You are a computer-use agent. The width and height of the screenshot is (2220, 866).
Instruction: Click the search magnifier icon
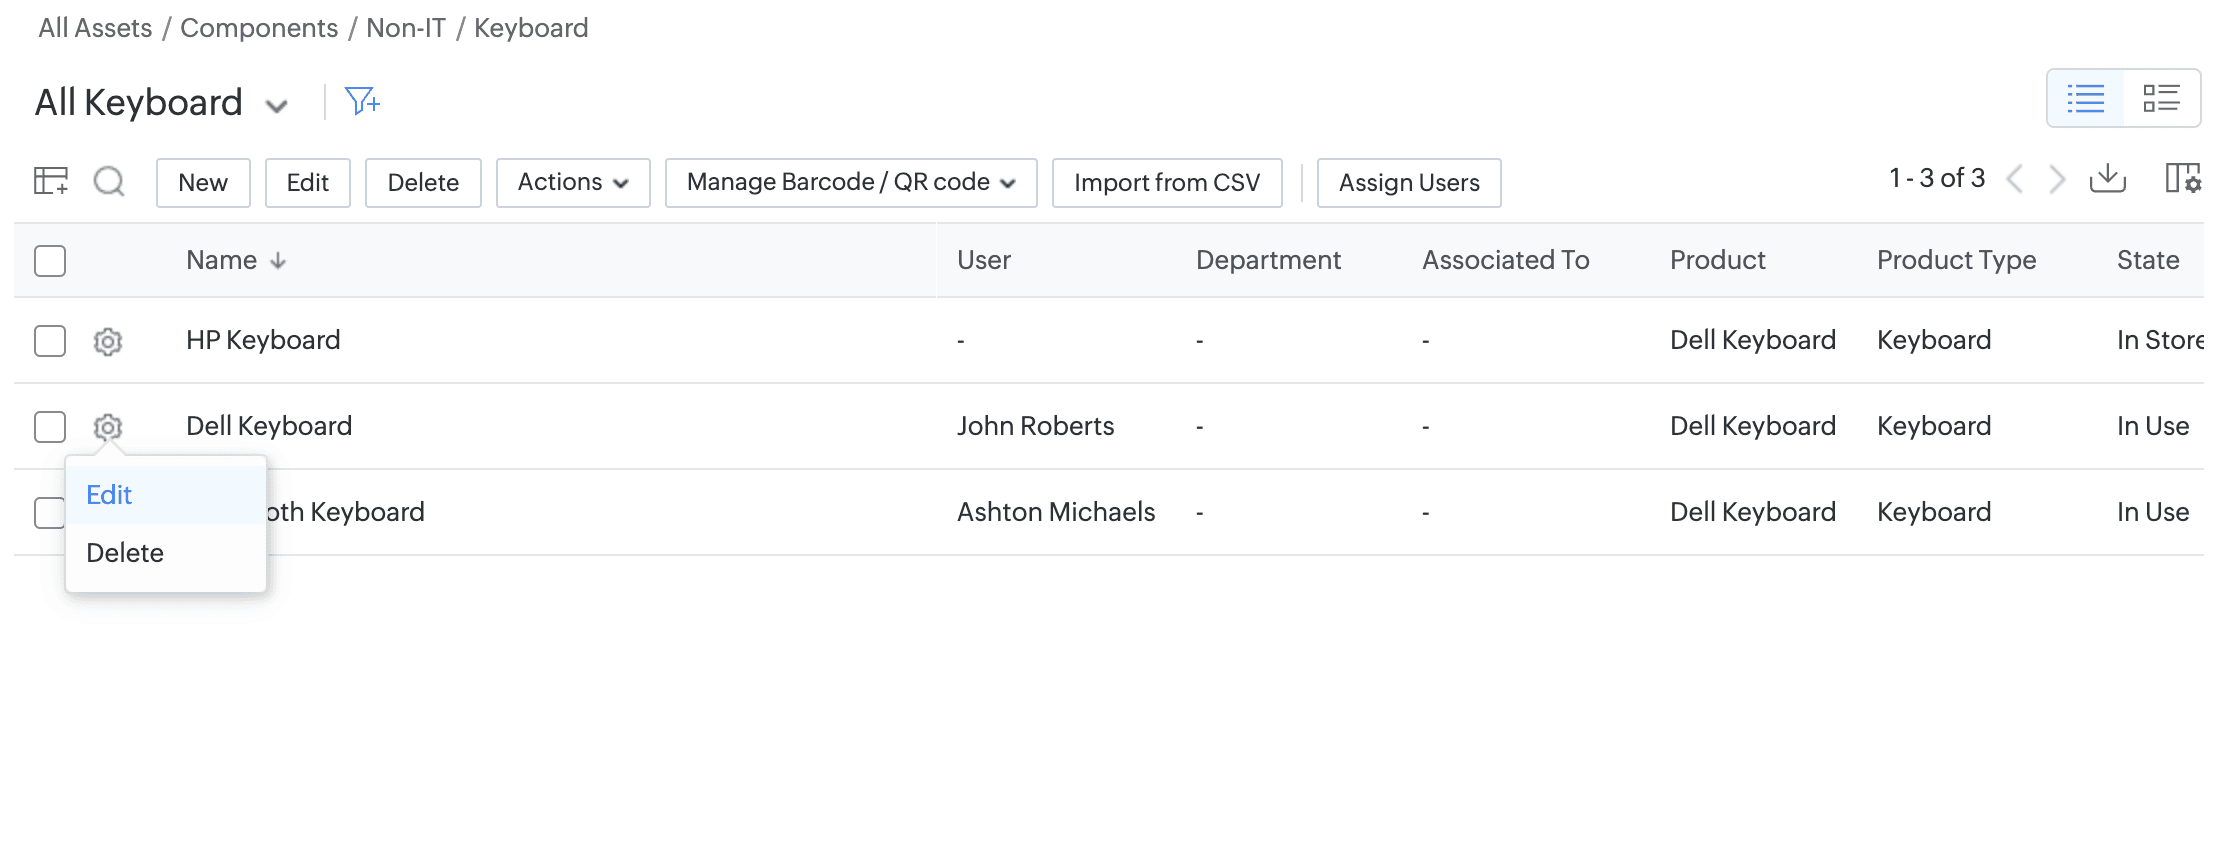tap(109, 181)
